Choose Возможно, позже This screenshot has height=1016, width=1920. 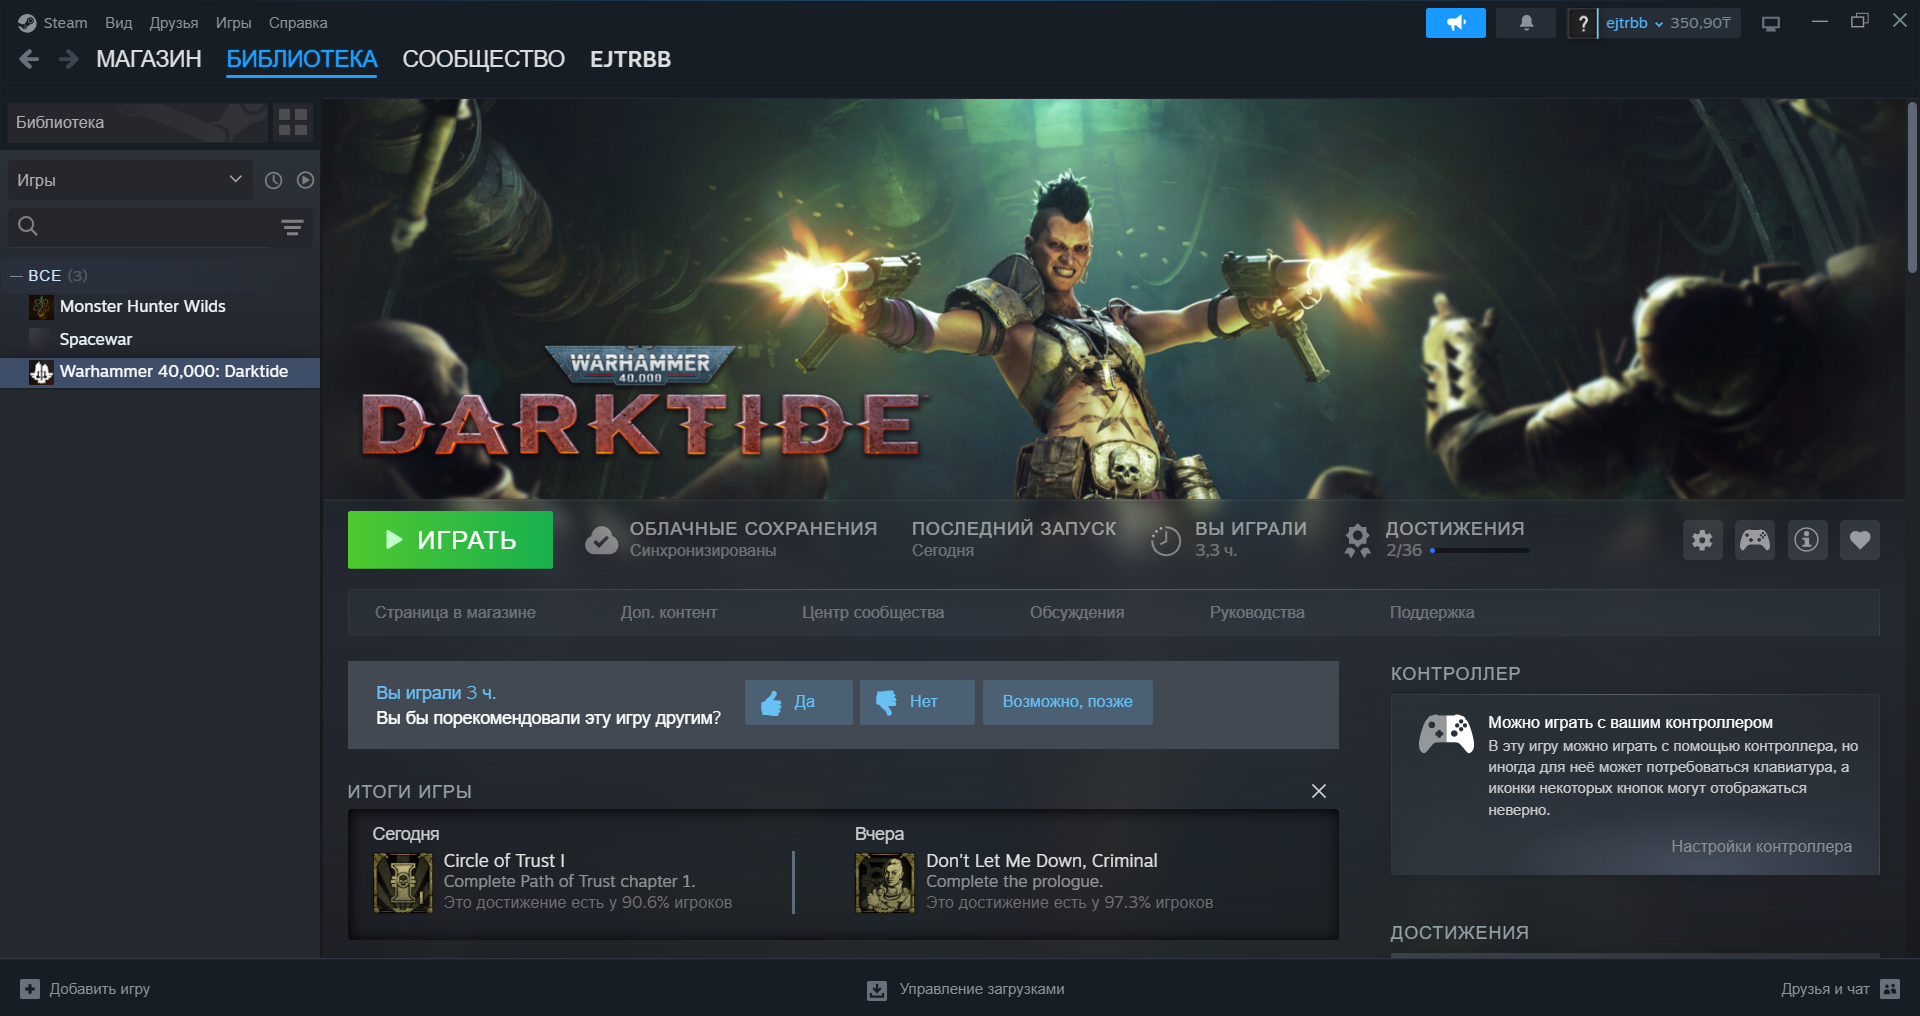[x=1068, y=702]
